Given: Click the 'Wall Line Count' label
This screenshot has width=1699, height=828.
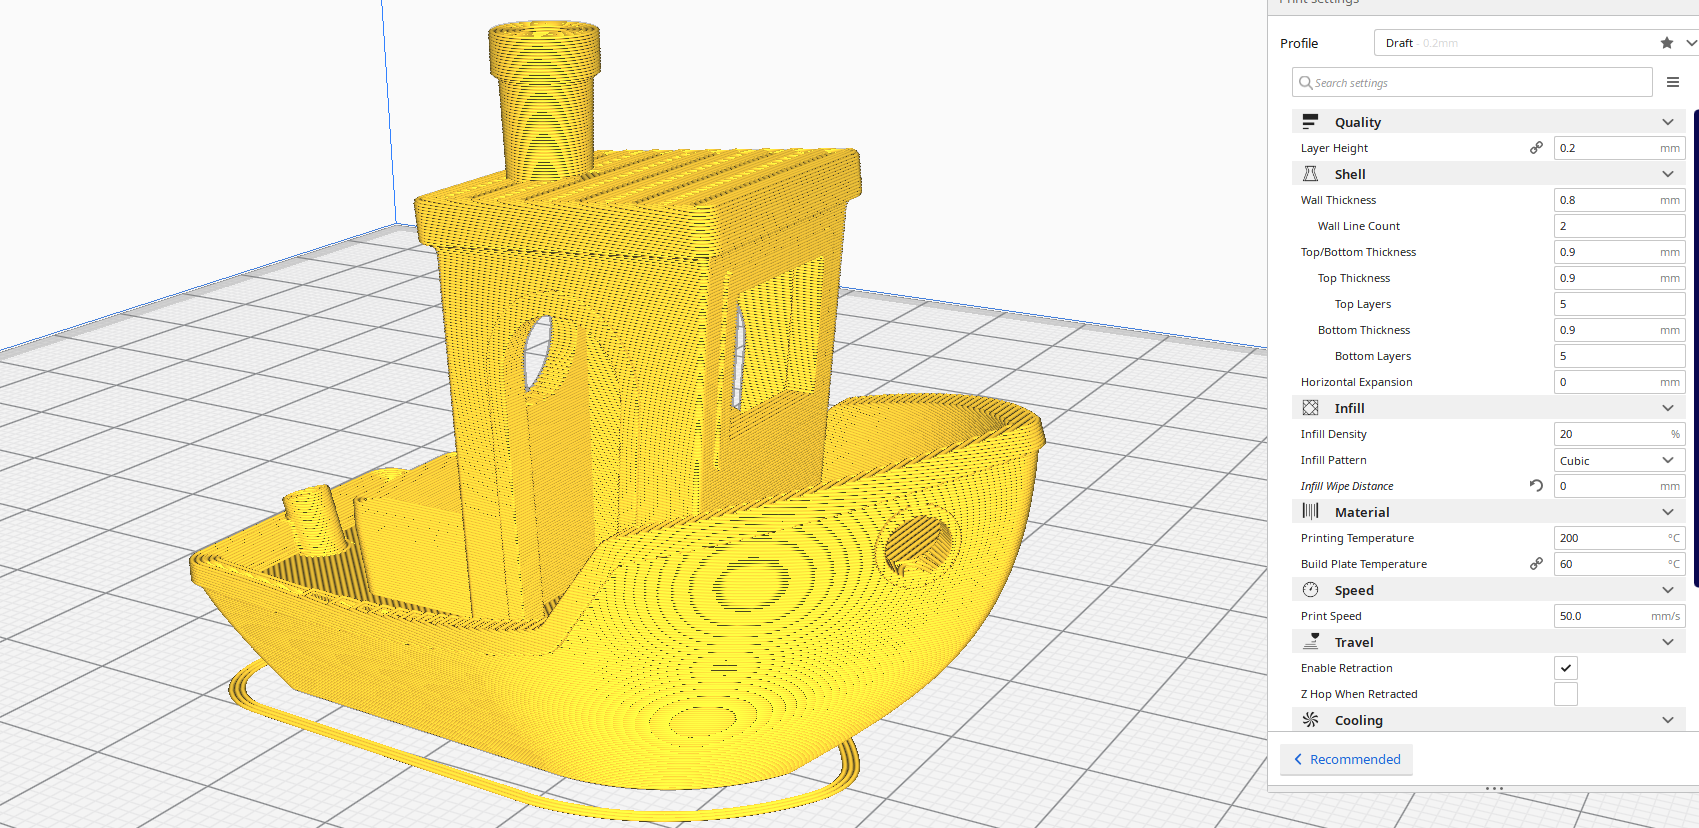Looking at the screenshot, I should point(1359,226).
